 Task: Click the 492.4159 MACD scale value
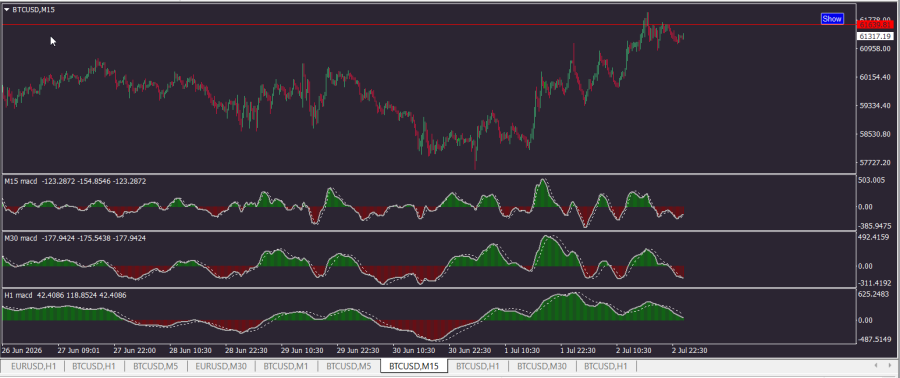[x=875, y=237]
